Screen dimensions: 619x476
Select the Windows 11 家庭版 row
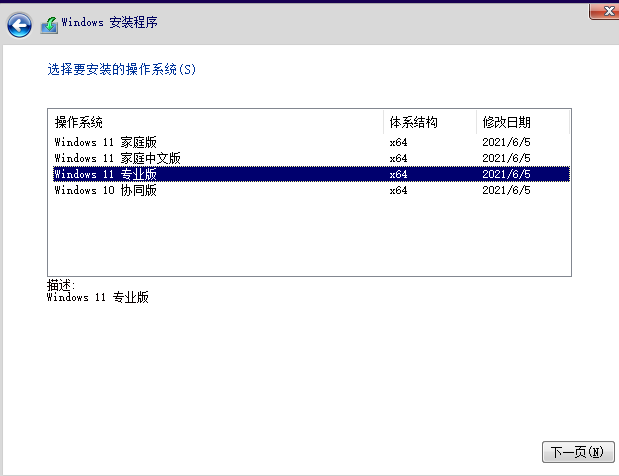pyautogui.click(x=311, y=142)
